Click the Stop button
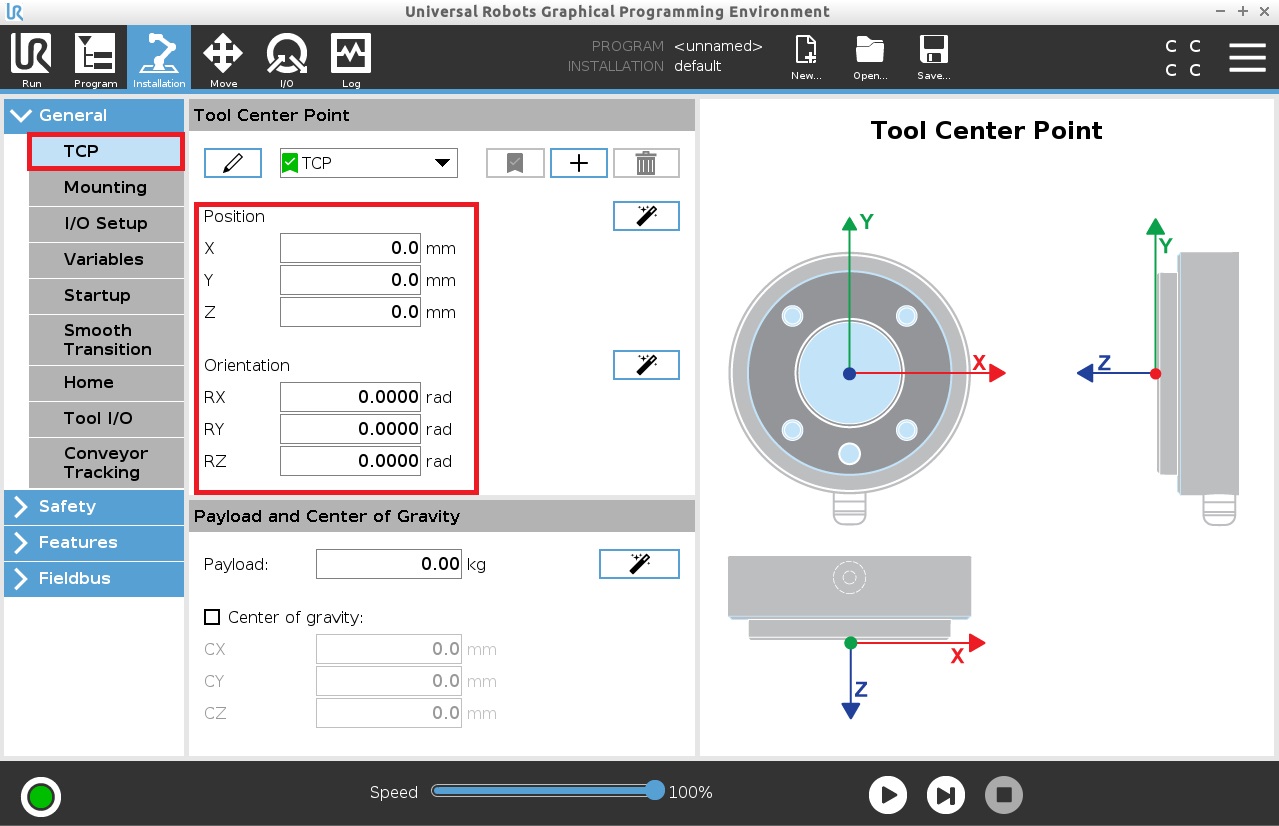The image size is (1279, 826). tap(1004, 795)
